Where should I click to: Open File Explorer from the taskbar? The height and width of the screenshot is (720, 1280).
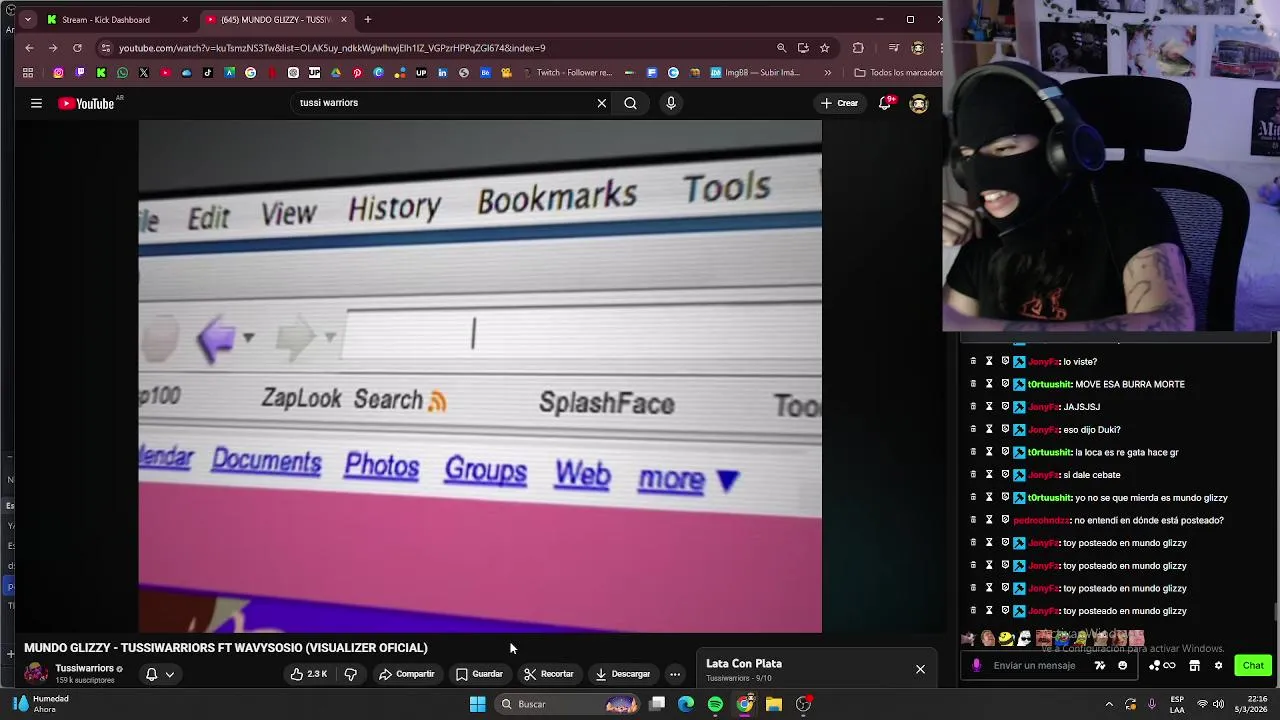tap(774, 704)
